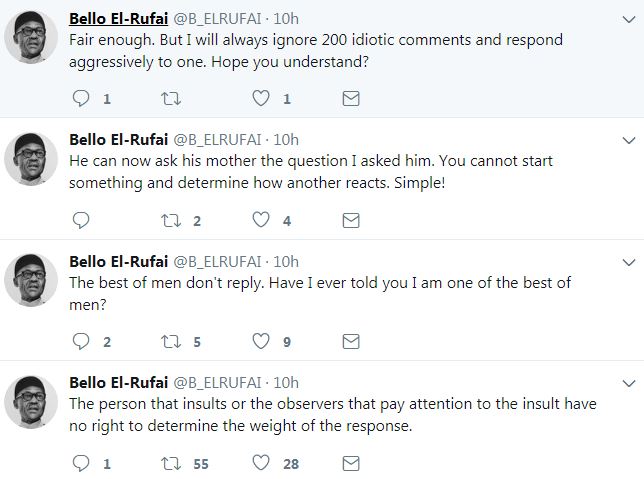The width and height of the screenshot is (644, 479).
Task: Reply to the "ask his mother" tweet
Action: (x=83, y=220)
